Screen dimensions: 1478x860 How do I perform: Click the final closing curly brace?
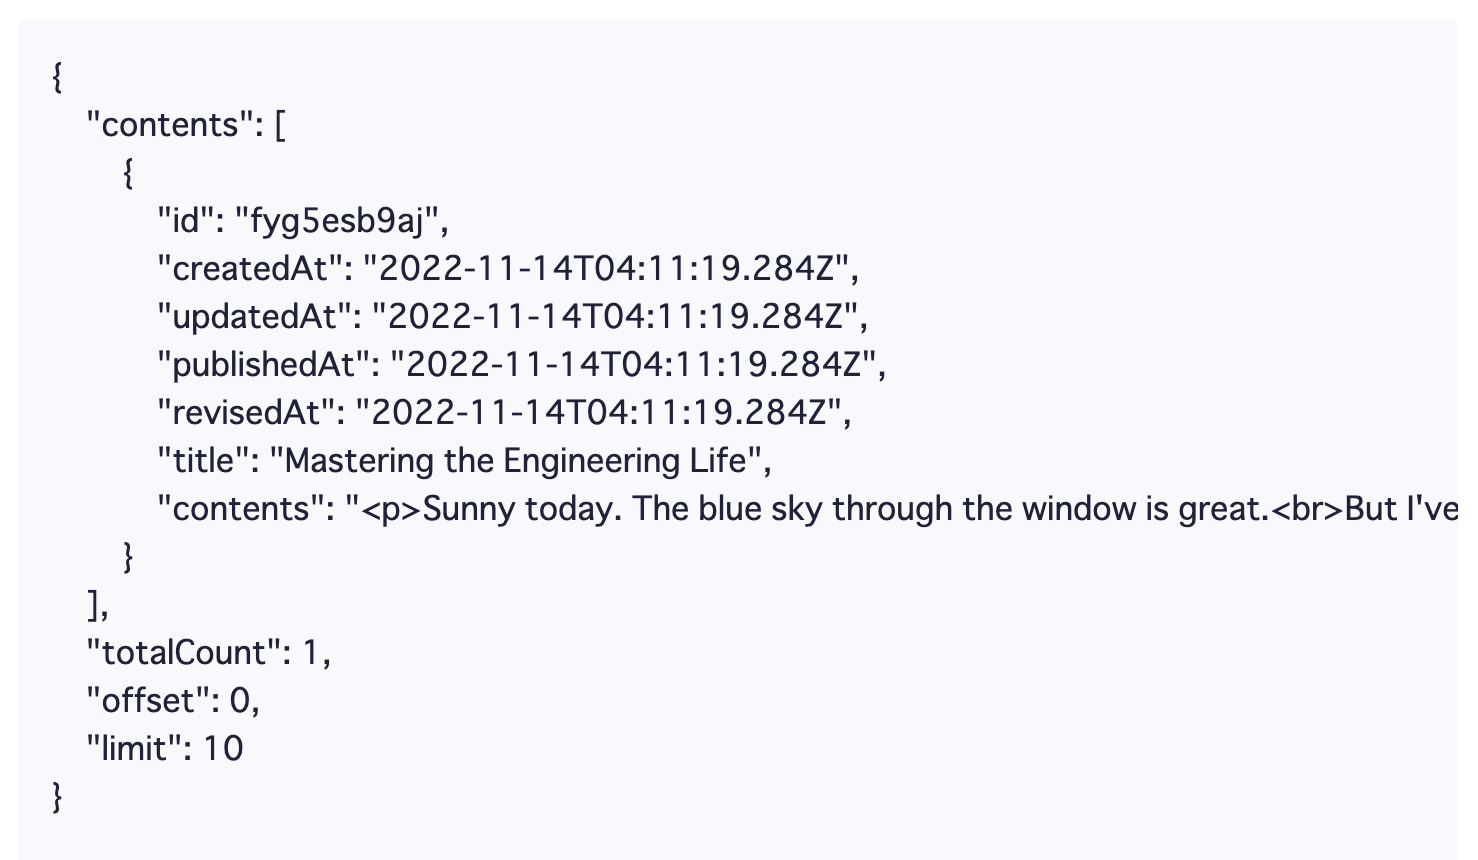57,797
